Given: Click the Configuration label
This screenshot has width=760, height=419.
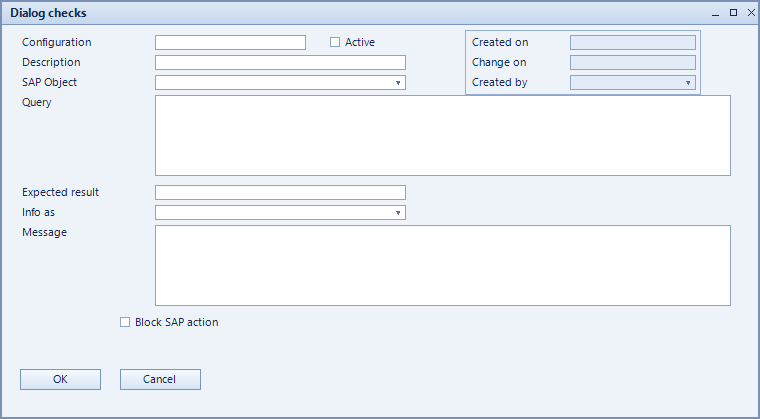Looking at the screenshot, I should pyautogui.click(x=57, y=42).
